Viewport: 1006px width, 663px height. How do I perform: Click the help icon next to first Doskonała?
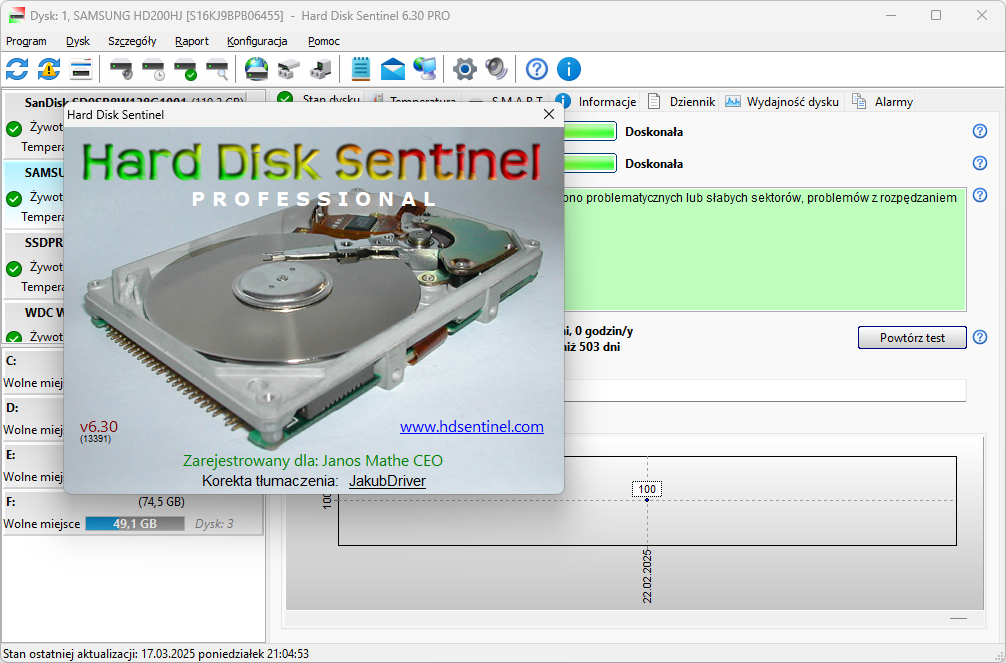[x=980, y=131]
